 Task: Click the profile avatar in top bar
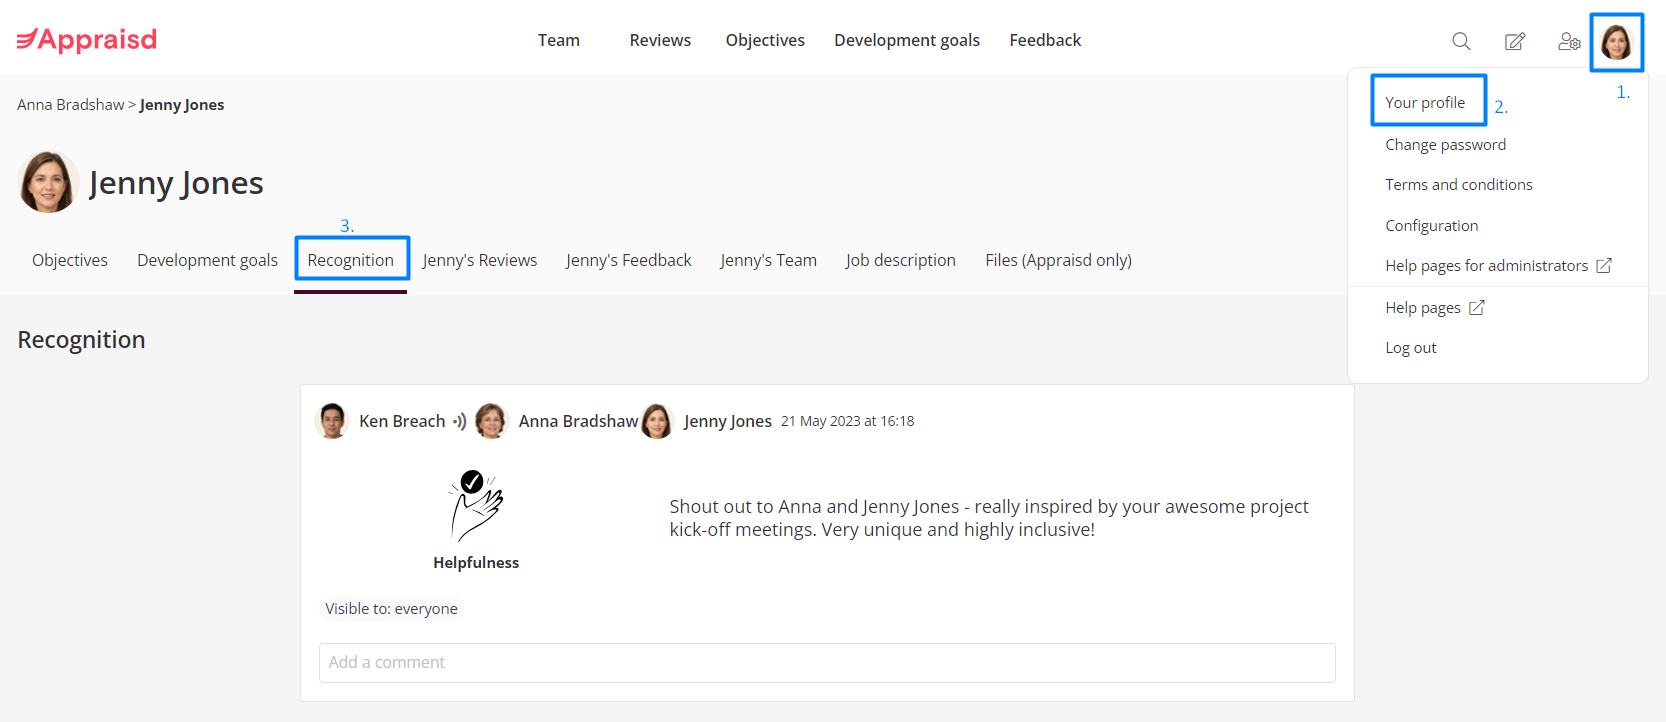(1616, 42)
